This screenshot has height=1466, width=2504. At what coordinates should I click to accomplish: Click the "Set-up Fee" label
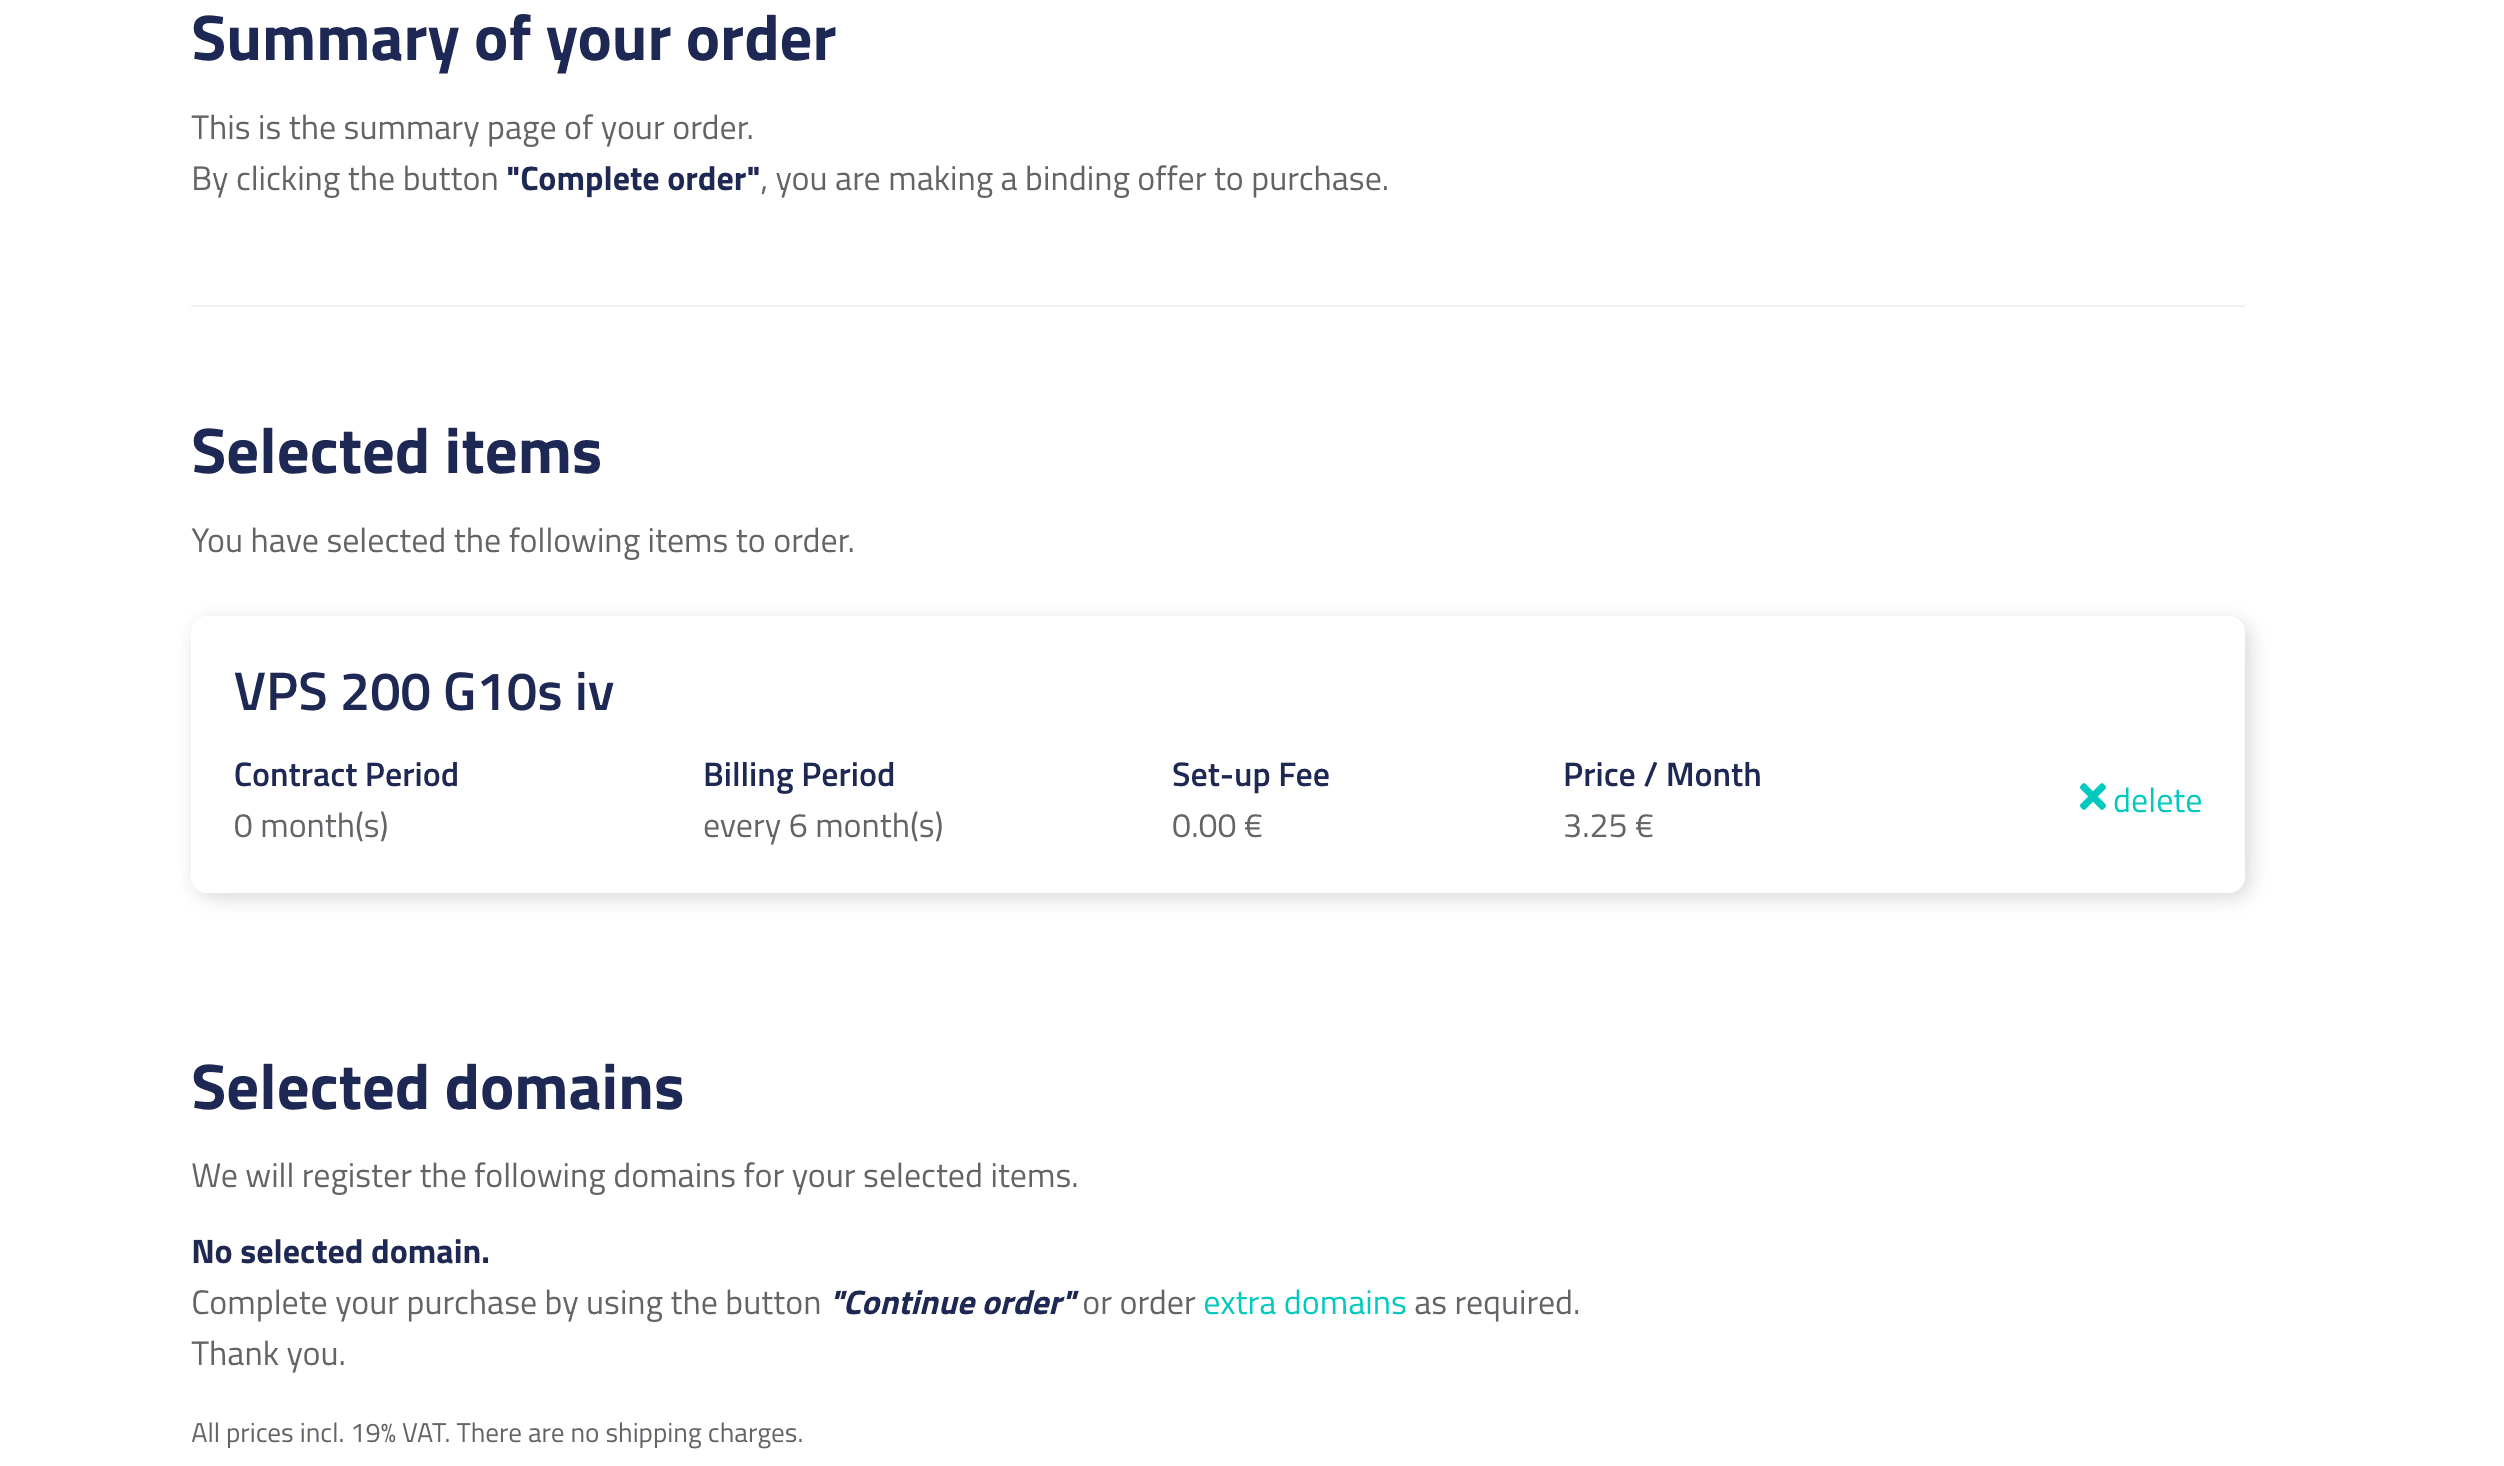click(x=1250, y=775)
